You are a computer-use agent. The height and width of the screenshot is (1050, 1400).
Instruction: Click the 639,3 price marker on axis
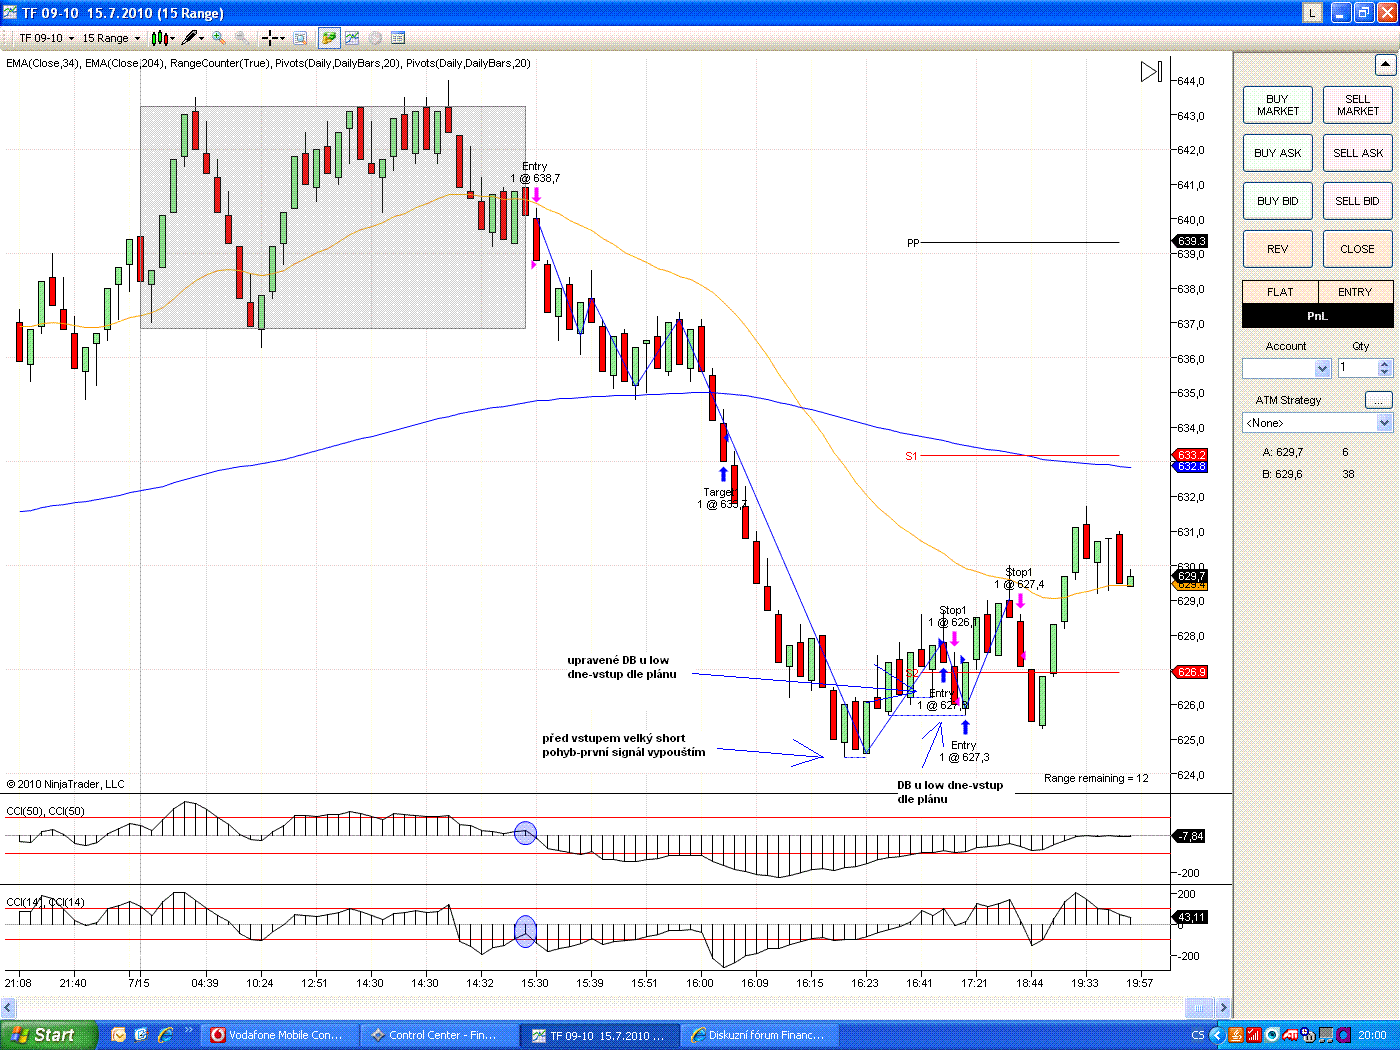[1190, 241]
